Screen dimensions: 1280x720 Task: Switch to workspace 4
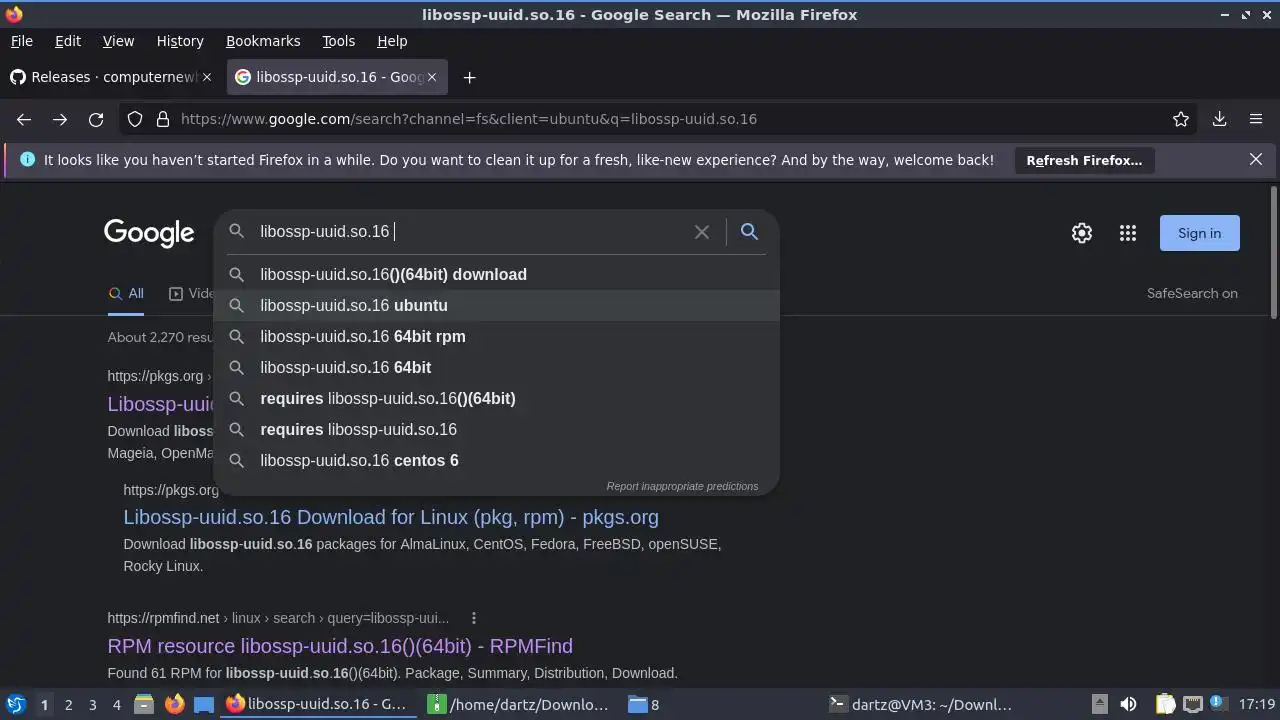click(x=116, y=704)
